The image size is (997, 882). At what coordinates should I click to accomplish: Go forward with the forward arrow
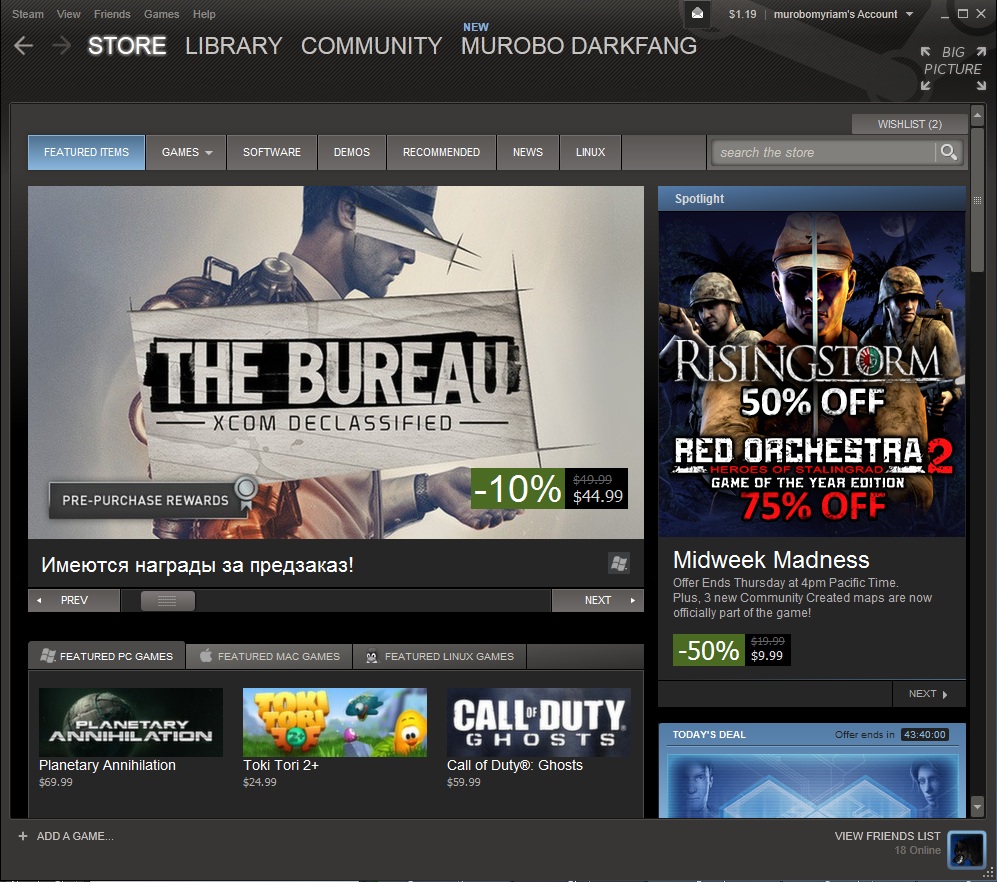pos(61,46)
